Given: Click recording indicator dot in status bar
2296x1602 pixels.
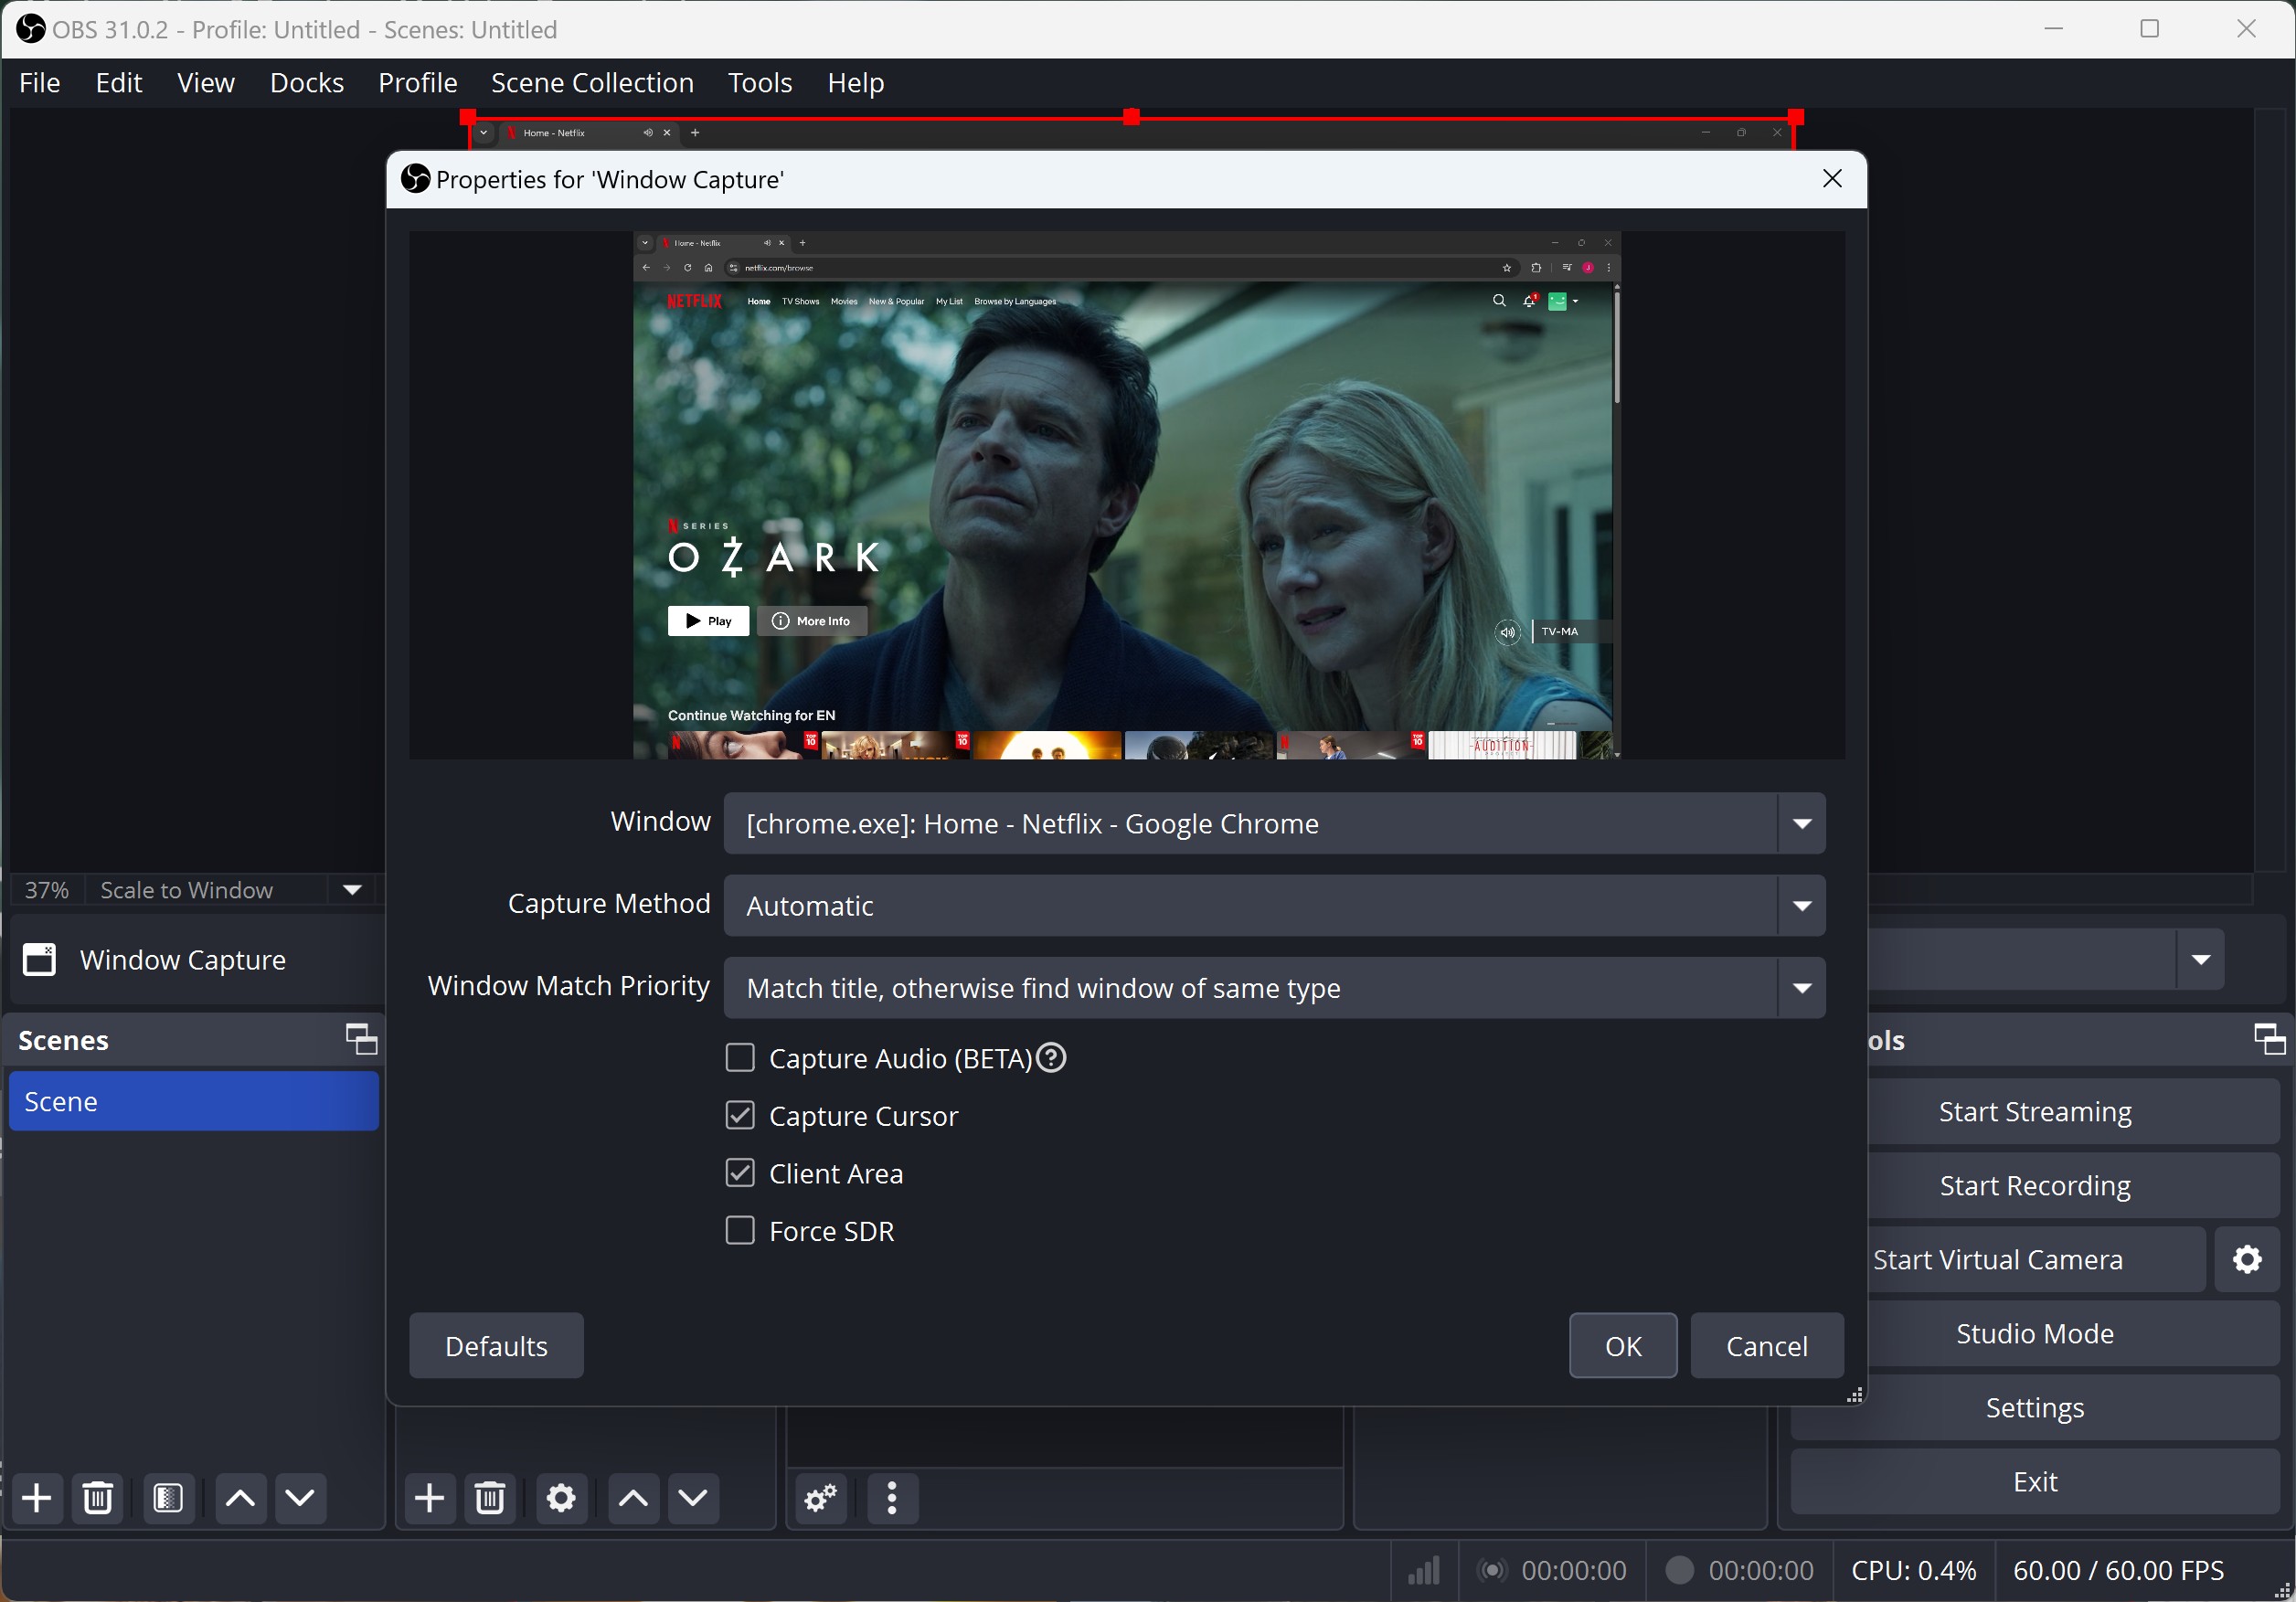Looking at the screenshot, I should (1679, 1570).
